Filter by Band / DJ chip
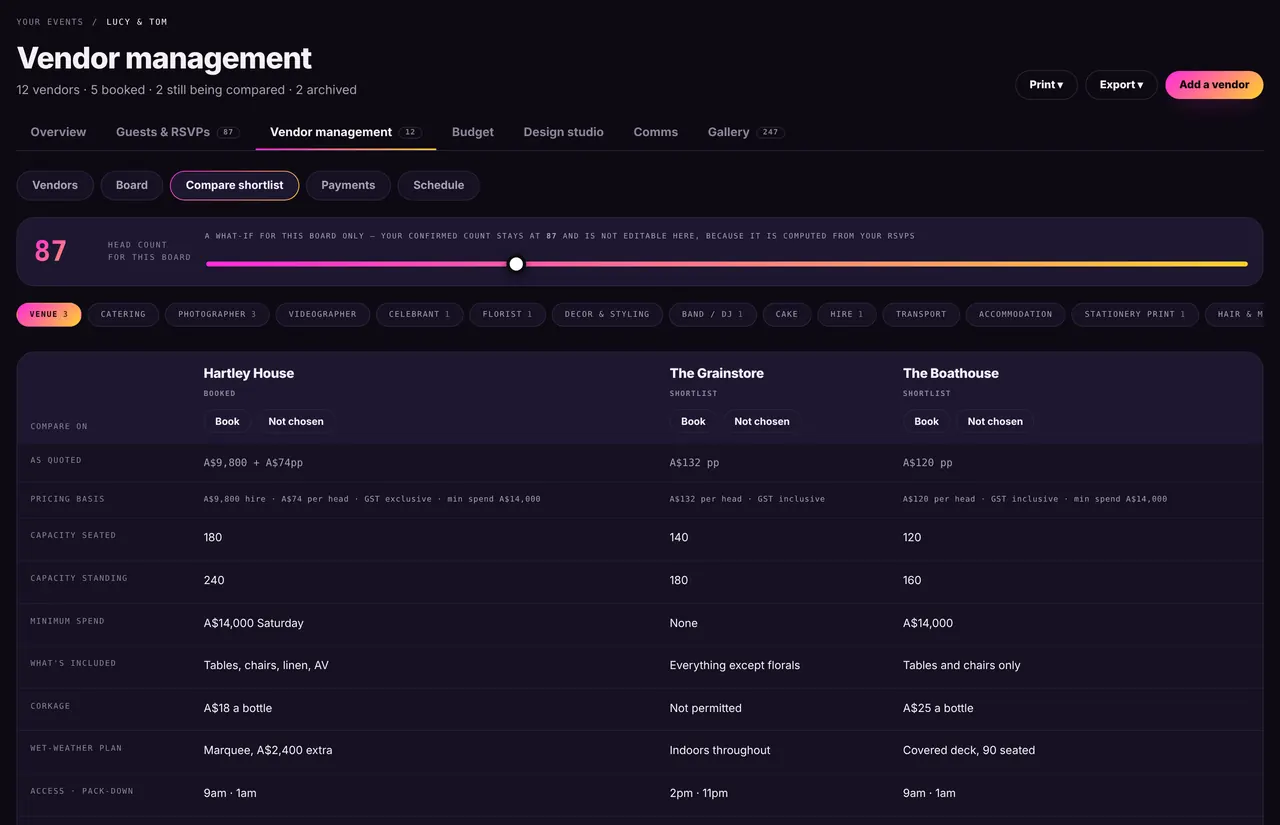Viewport: 1280px width, 825px height. (713, 314)
